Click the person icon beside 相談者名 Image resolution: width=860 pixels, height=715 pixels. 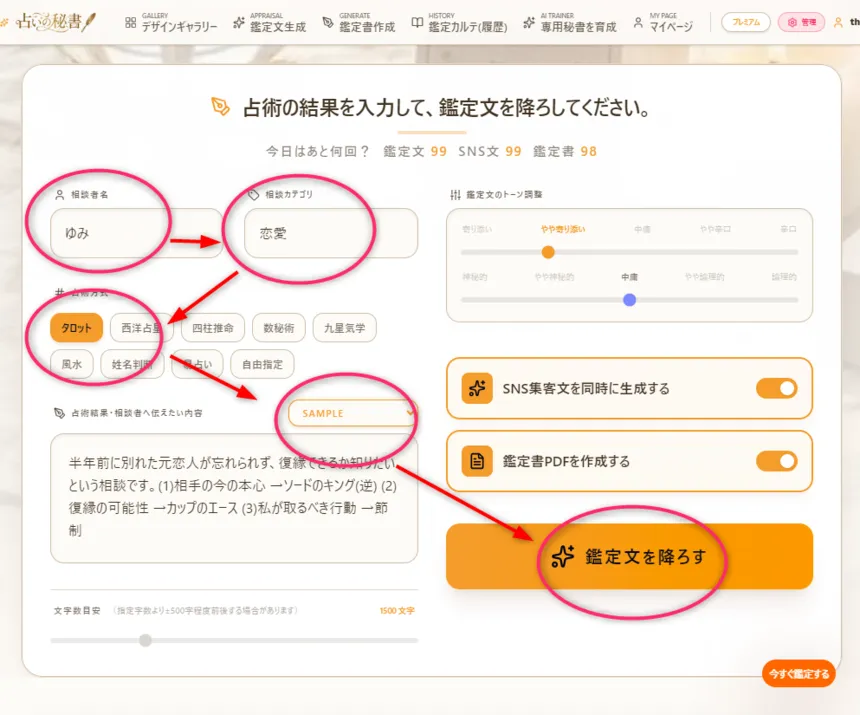(60, 195)
